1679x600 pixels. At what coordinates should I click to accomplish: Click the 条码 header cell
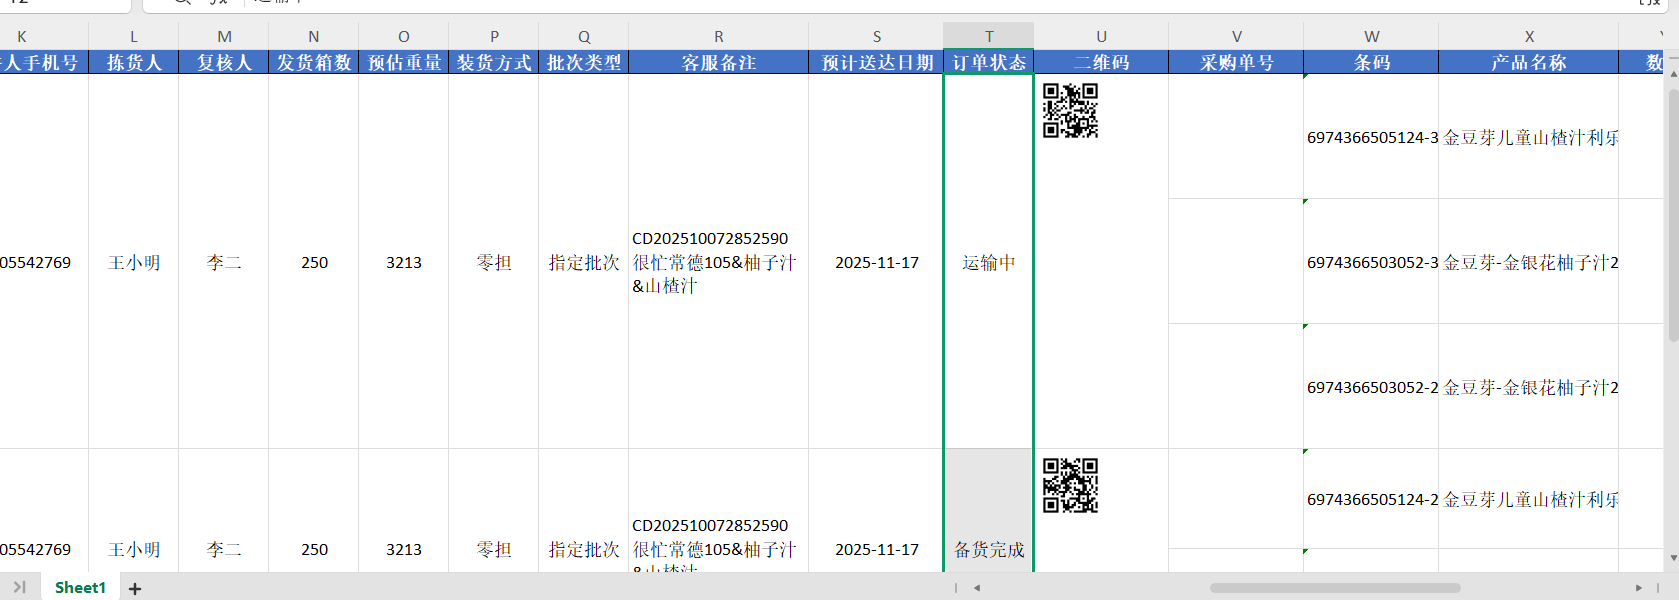(1371, 62)
